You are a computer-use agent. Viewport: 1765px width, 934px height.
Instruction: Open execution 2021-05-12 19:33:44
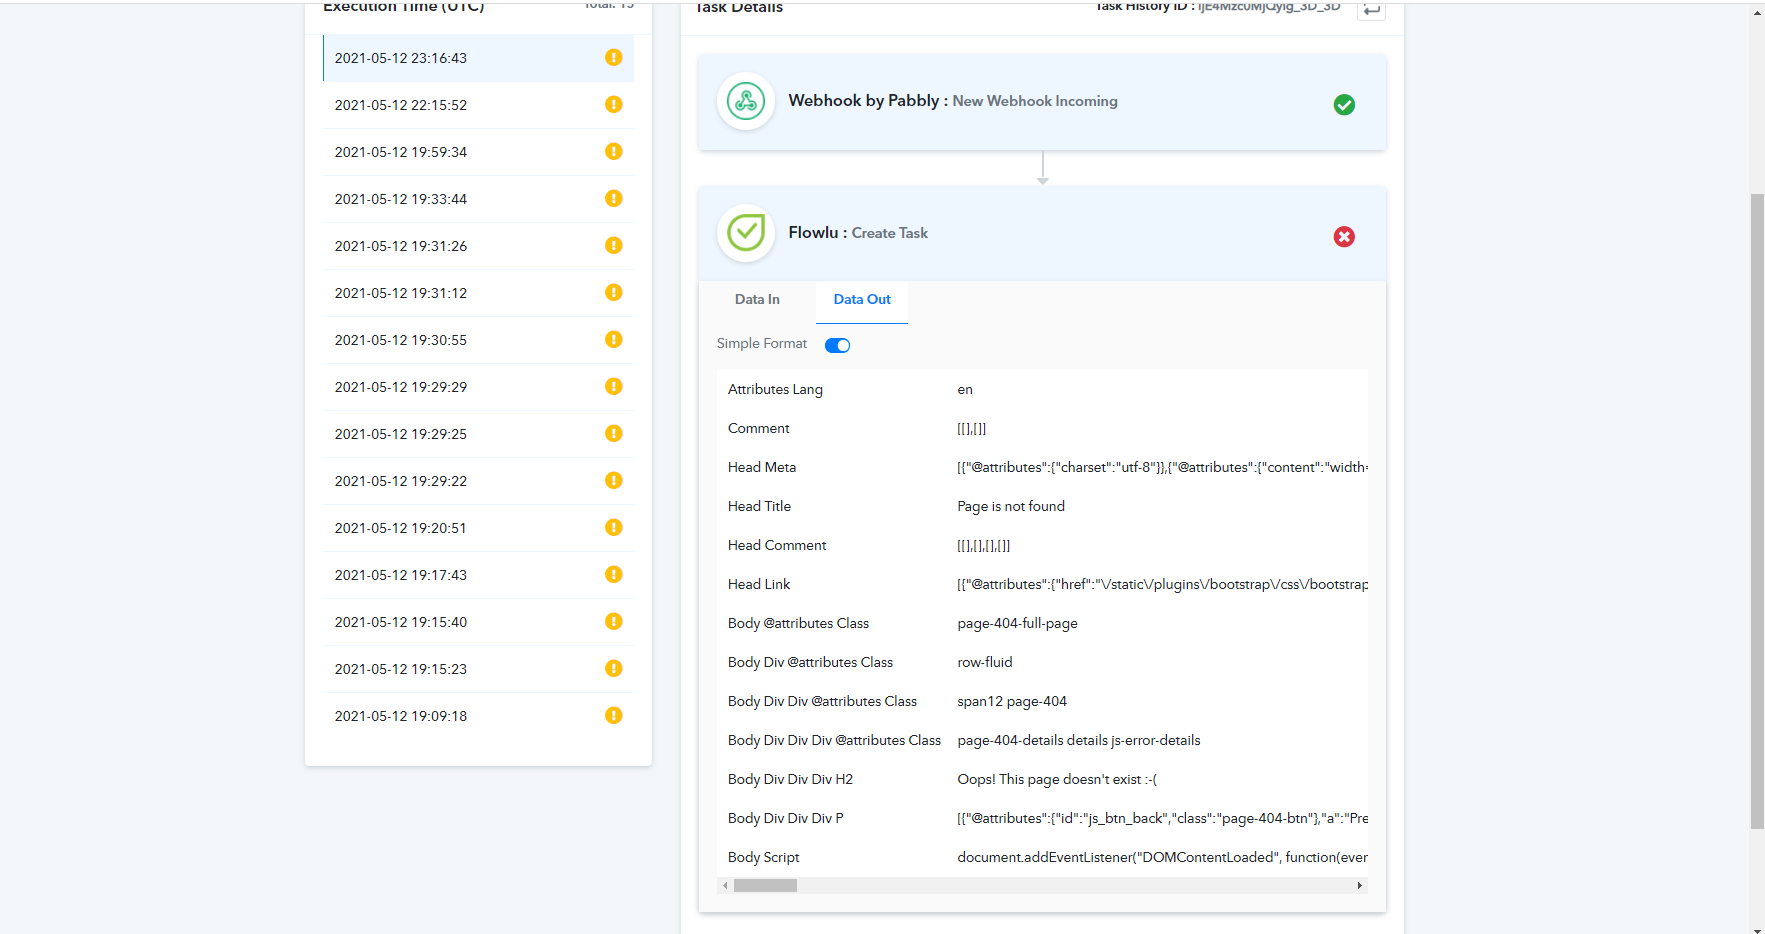coord(478,199)
